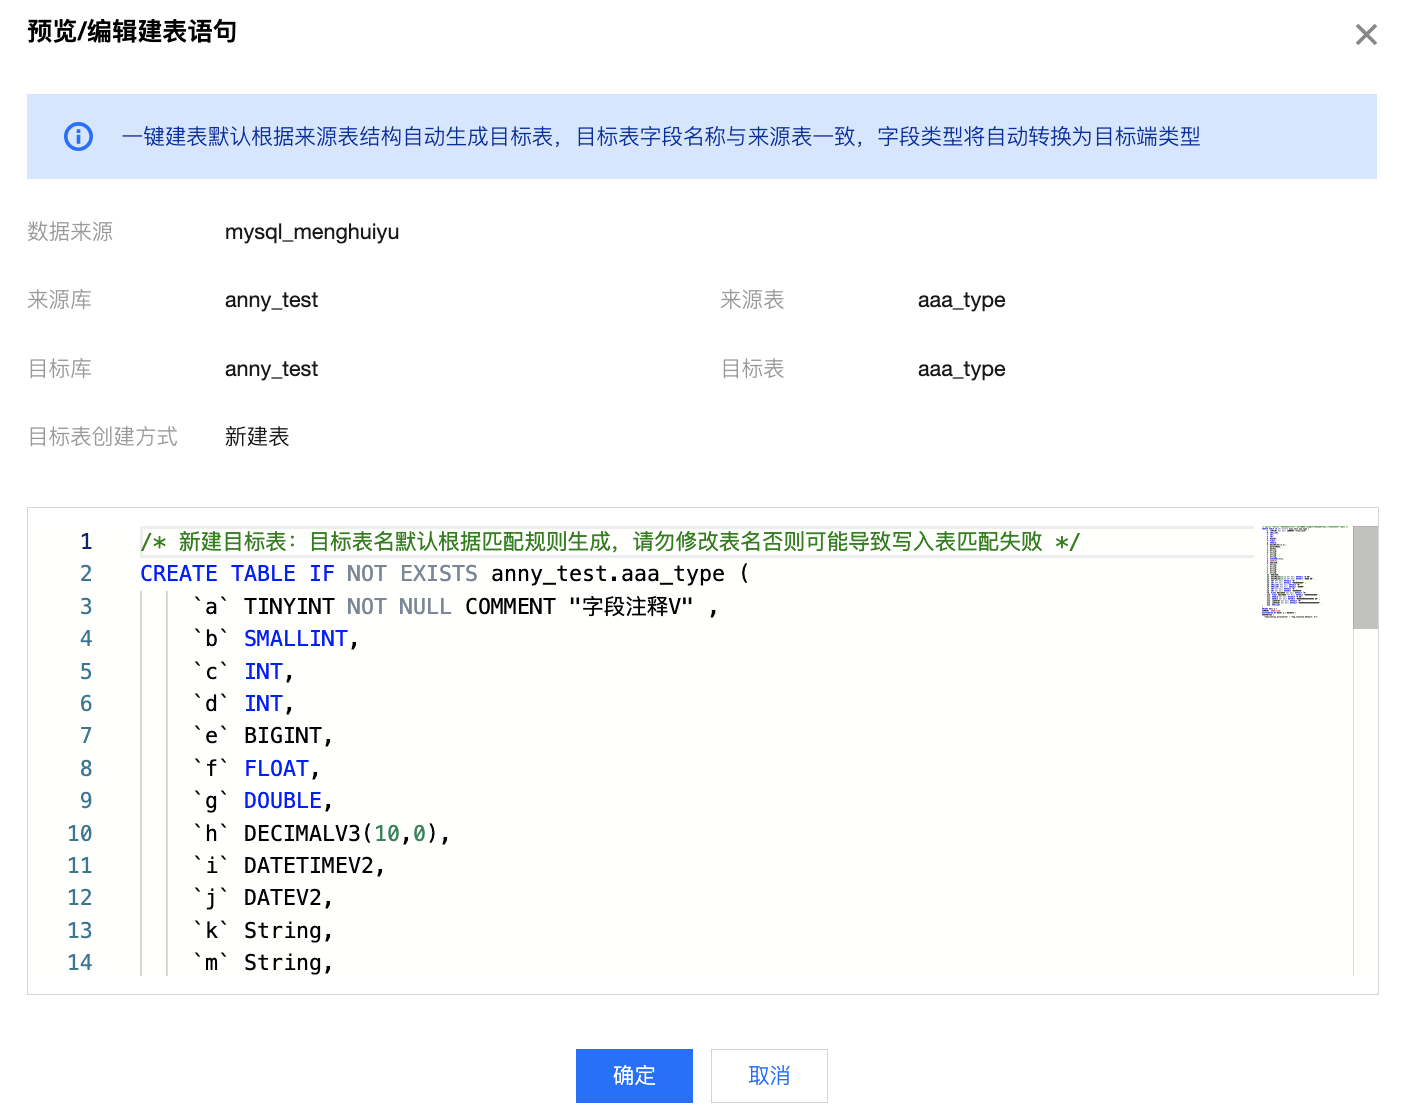
Task: Click anny_test.aaa_type in the SQL statement
Action: coord(608,574)
